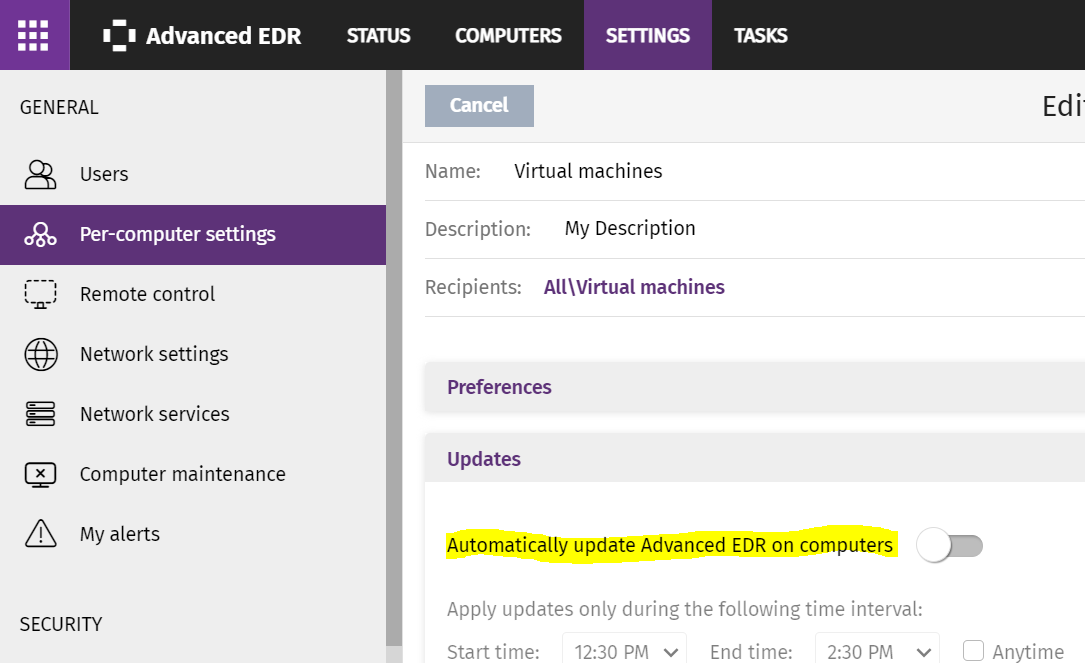The image size is (1085, 663).
Task: Click the sidebar vertical scrollbar
Action: (x=394, y=360)
